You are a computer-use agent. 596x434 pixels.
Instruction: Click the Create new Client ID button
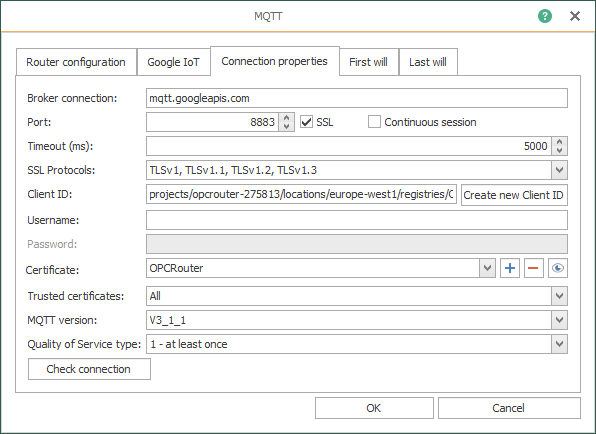pyautogui.click(x=514, y=195)
